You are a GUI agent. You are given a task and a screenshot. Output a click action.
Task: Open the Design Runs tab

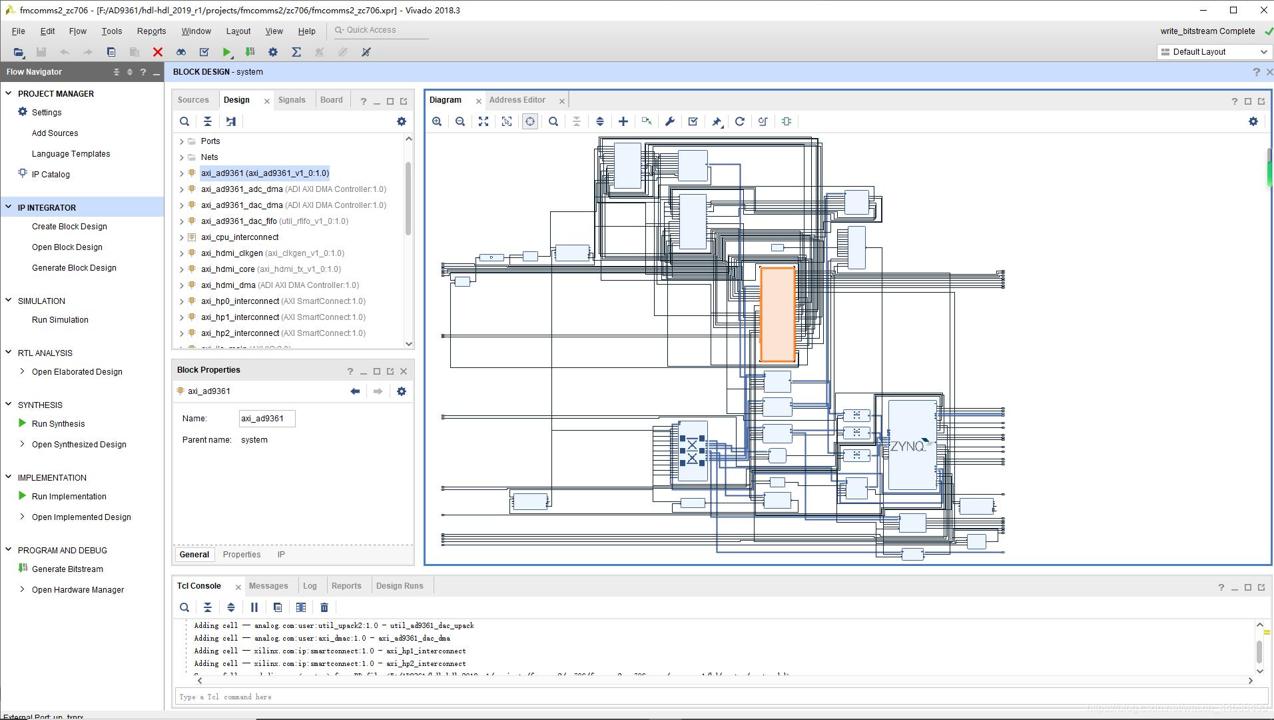click(x=400, y=586)
